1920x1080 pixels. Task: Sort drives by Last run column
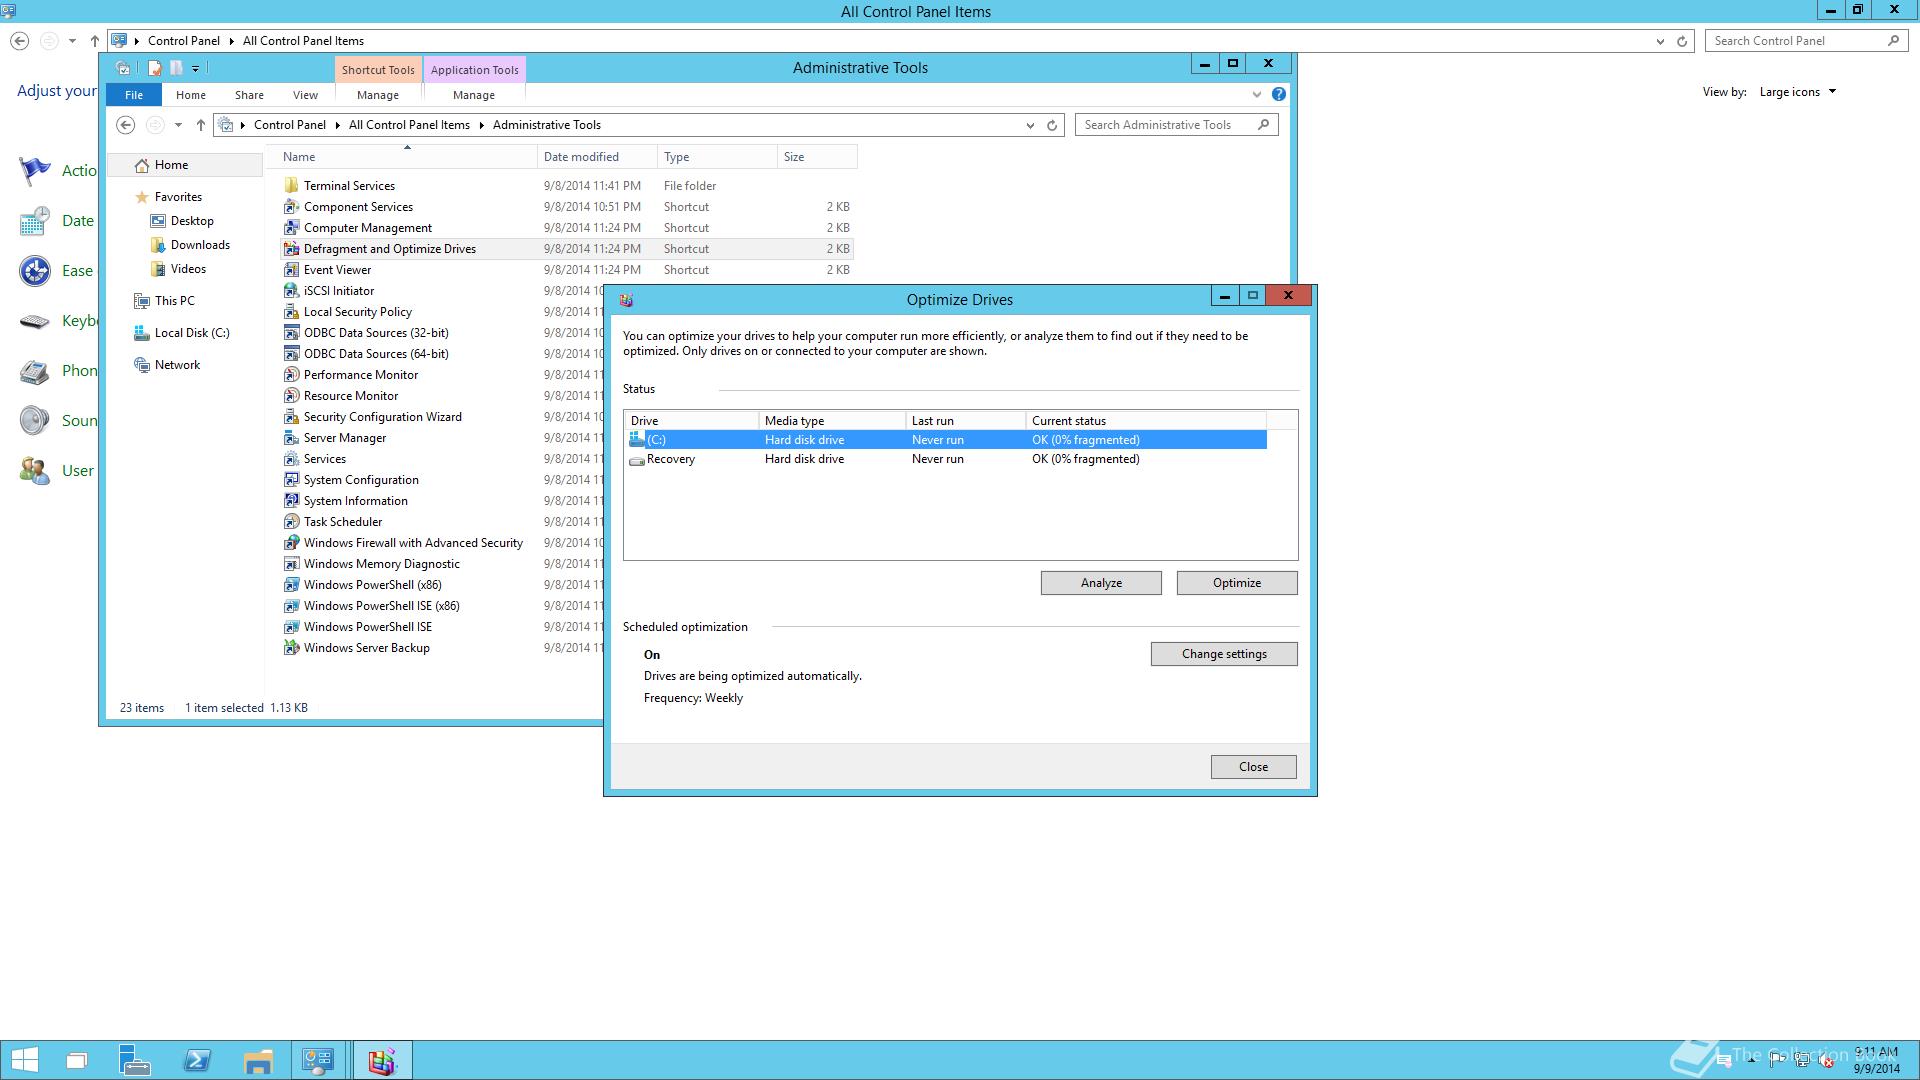[965, 421]
